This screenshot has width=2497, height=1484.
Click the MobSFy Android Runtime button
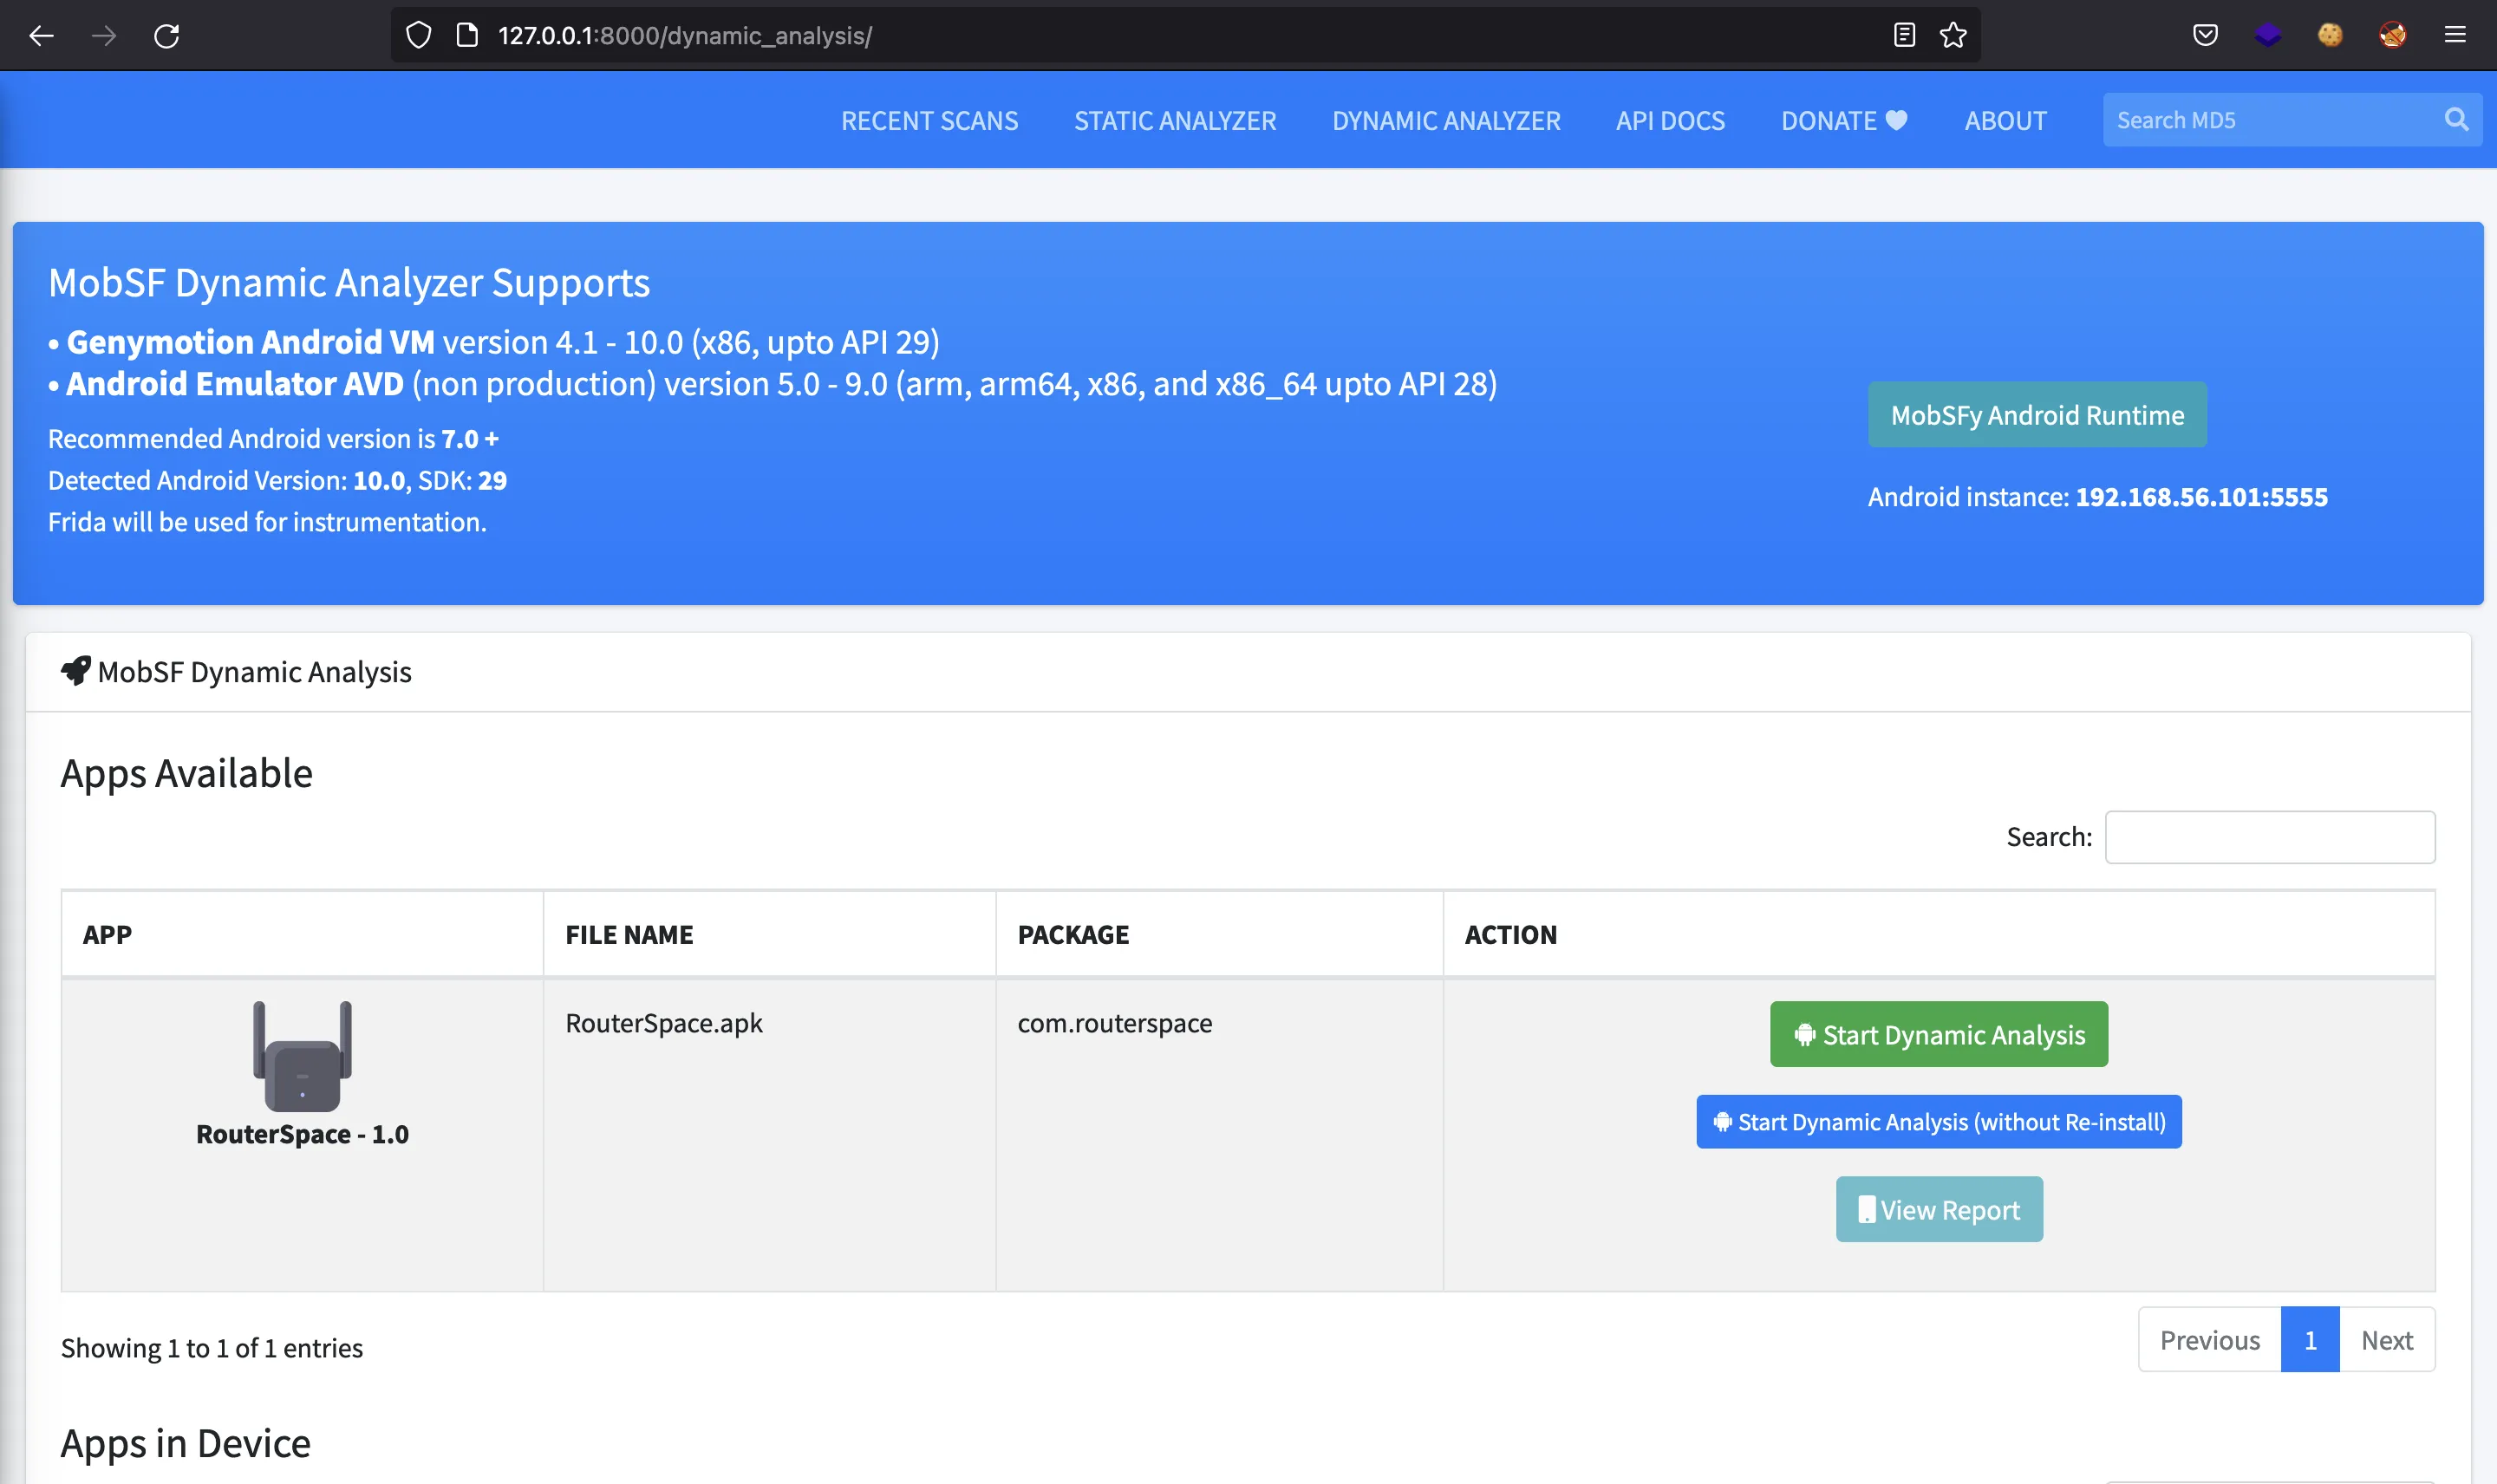[x=2037, y=413]
